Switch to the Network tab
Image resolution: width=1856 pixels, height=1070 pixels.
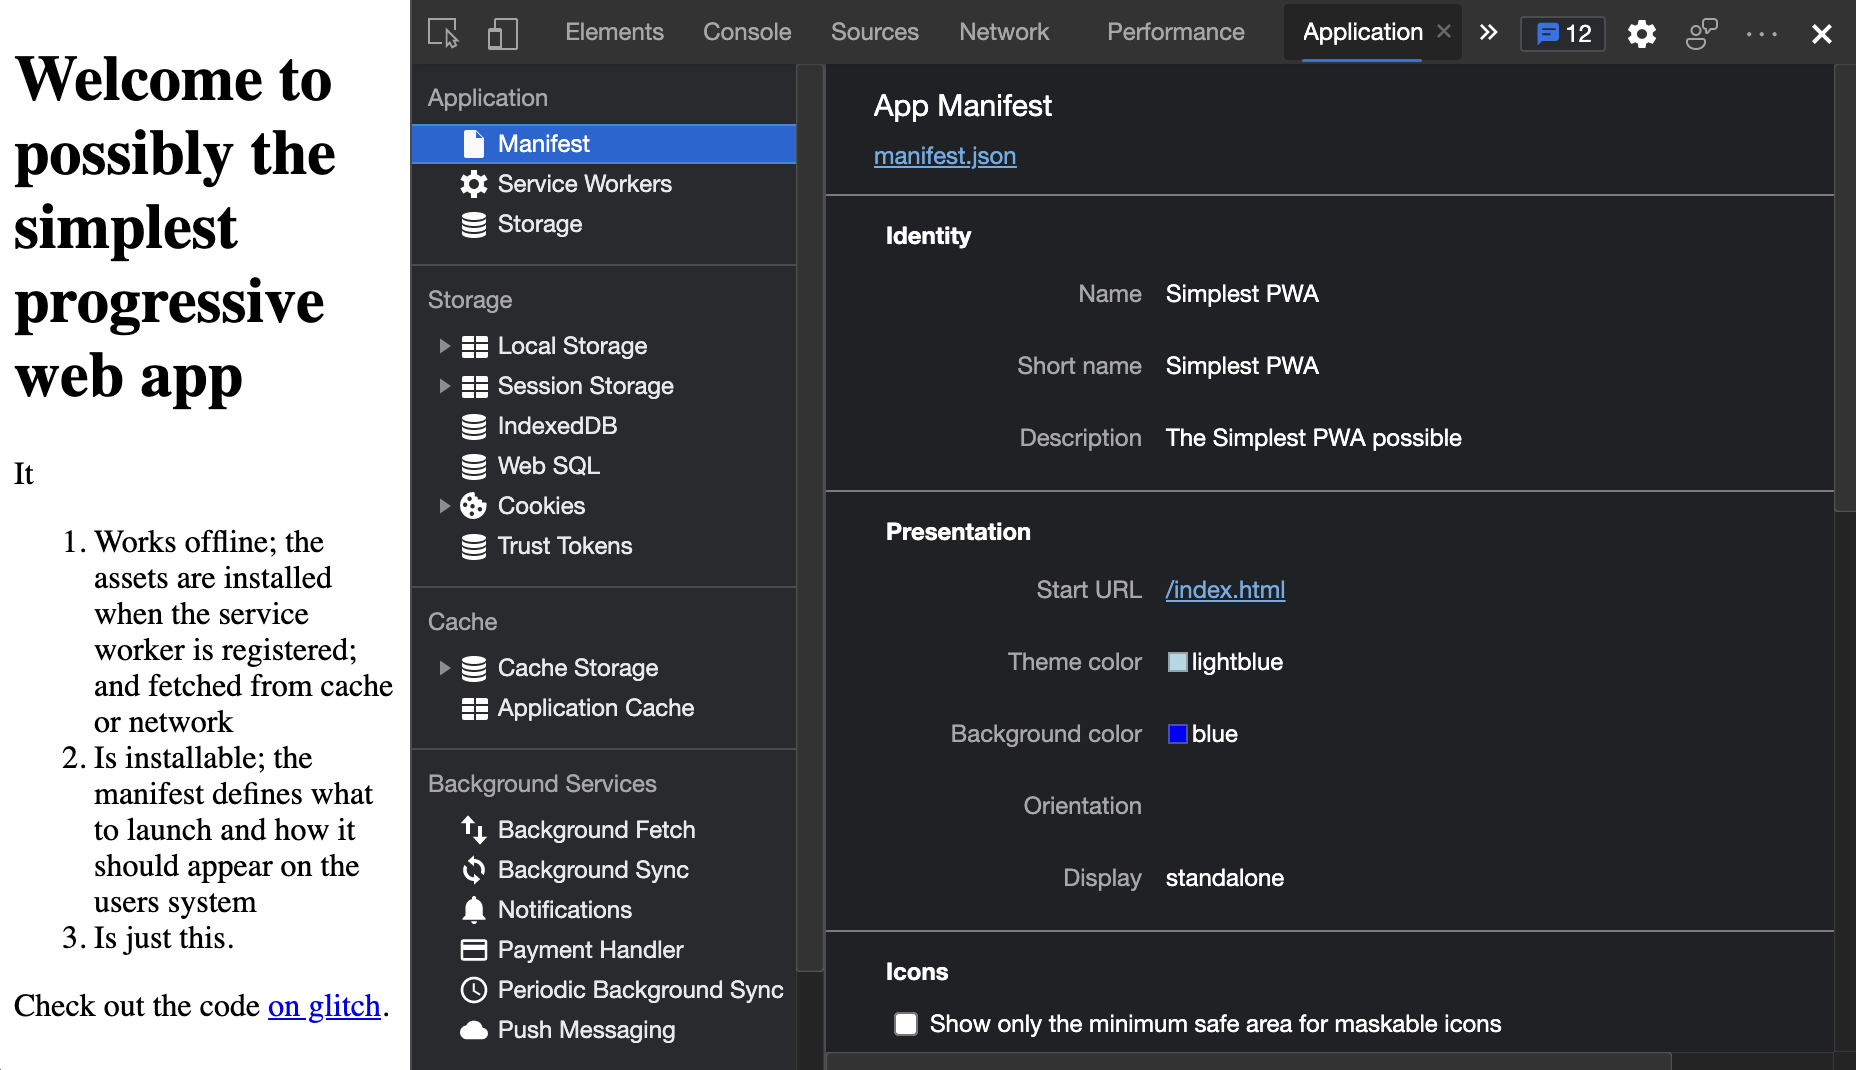click(1004, 33)
